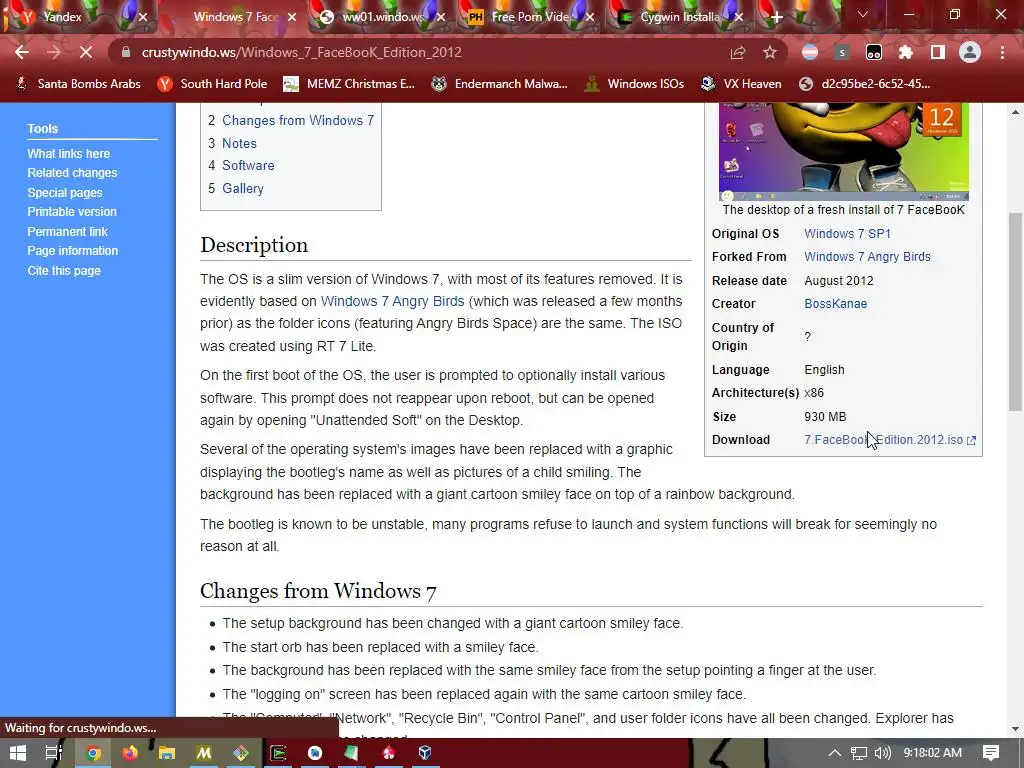Toggle the browser side panel
Image resolution: width=1024 pixels, height=768 pixels.
[938, 52]
